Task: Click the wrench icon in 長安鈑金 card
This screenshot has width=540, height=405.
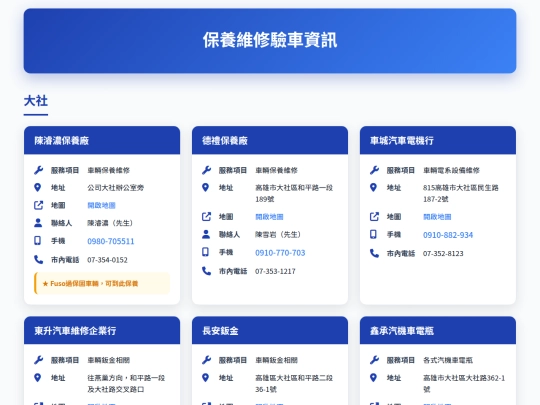Action: pos(206,360)
